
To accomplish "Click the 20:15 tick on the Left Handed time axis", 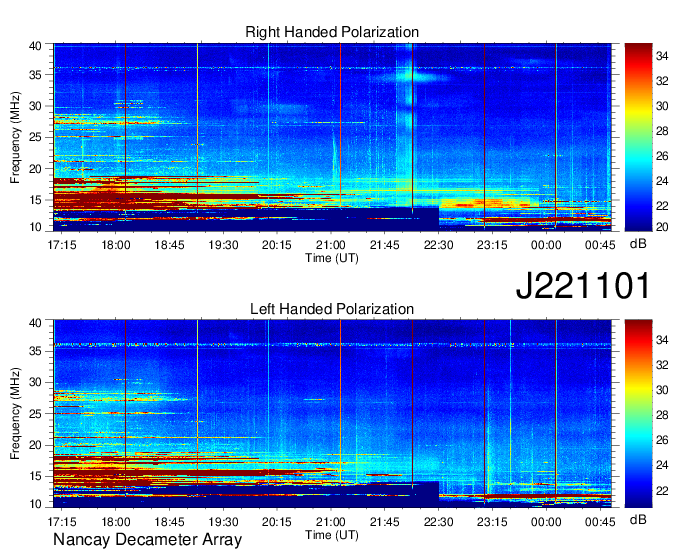I will (277, 522).
